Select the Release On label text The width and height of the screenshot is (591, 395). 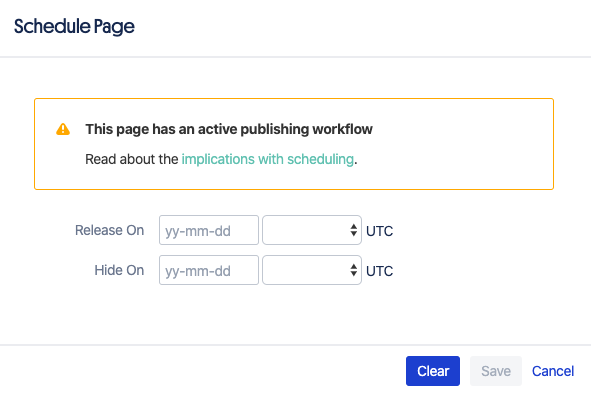click(x=109, y=230)
